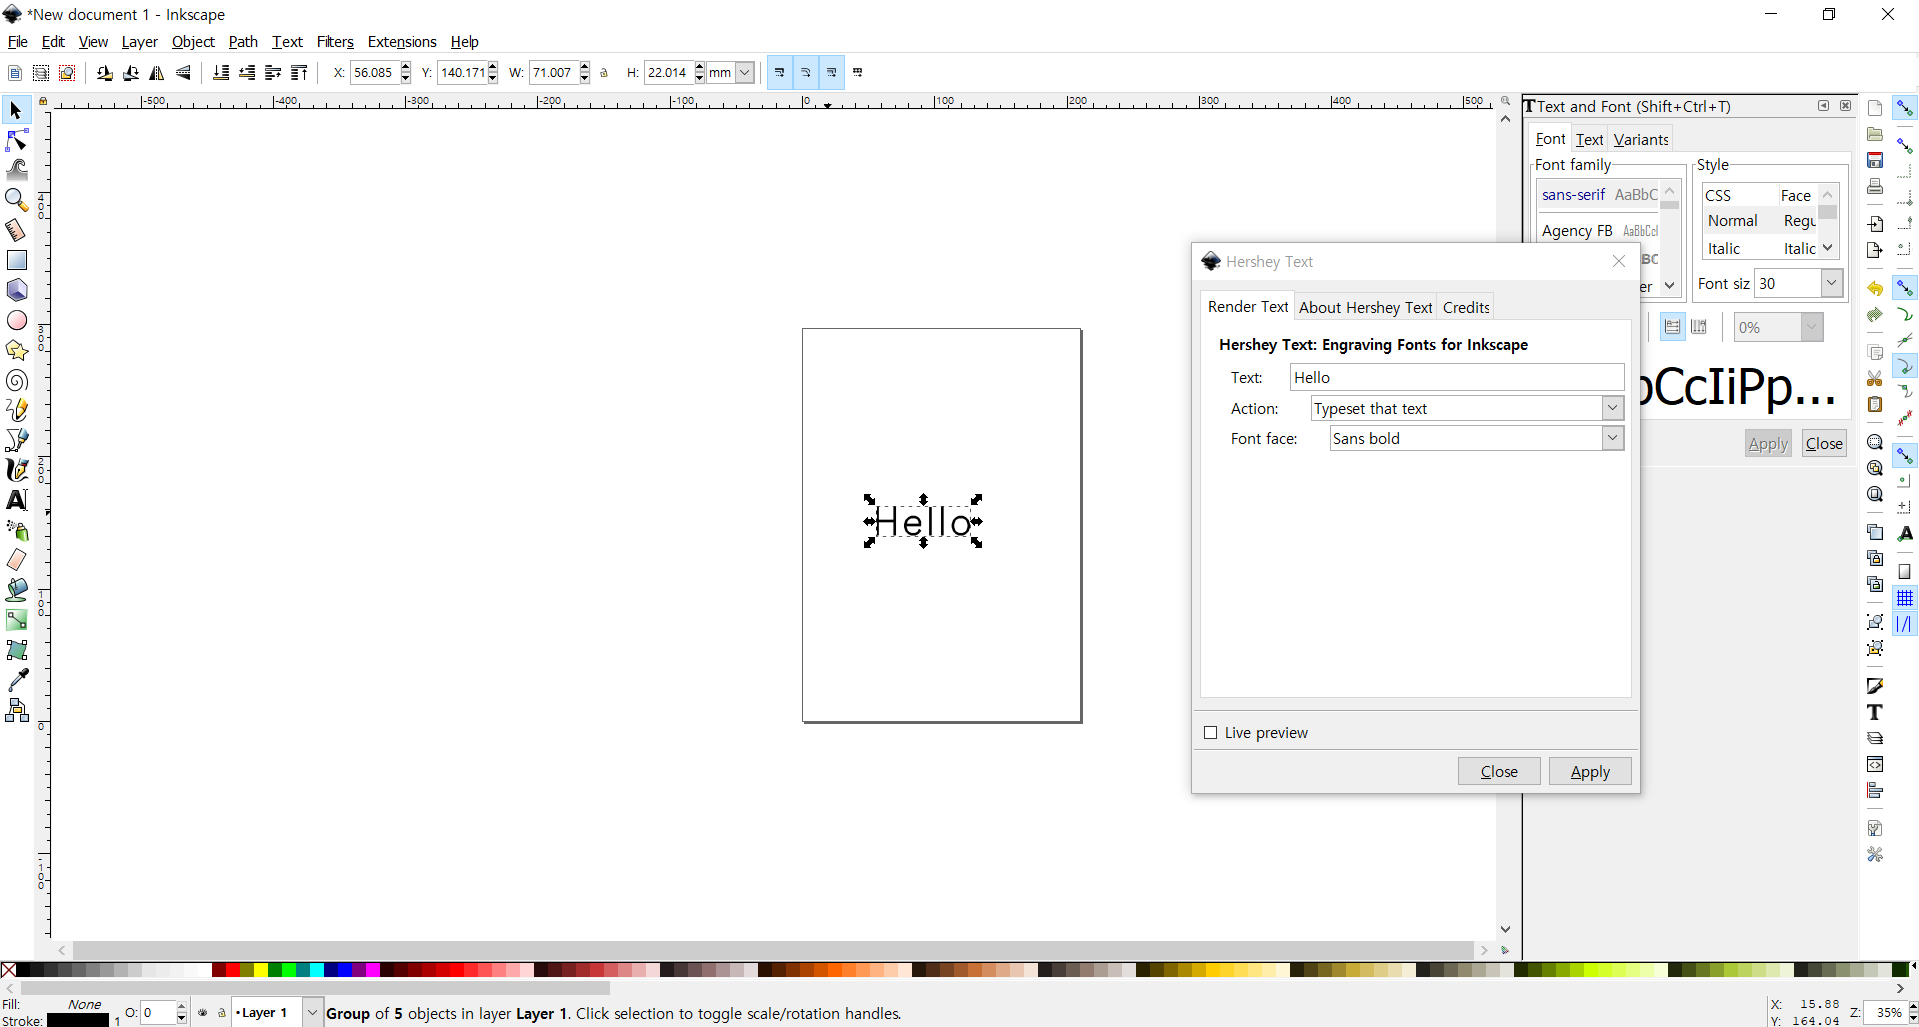Toggle scale stroke width with object
The width and height of the screenshot is (1919, 1027).
[x=780, y=73]
